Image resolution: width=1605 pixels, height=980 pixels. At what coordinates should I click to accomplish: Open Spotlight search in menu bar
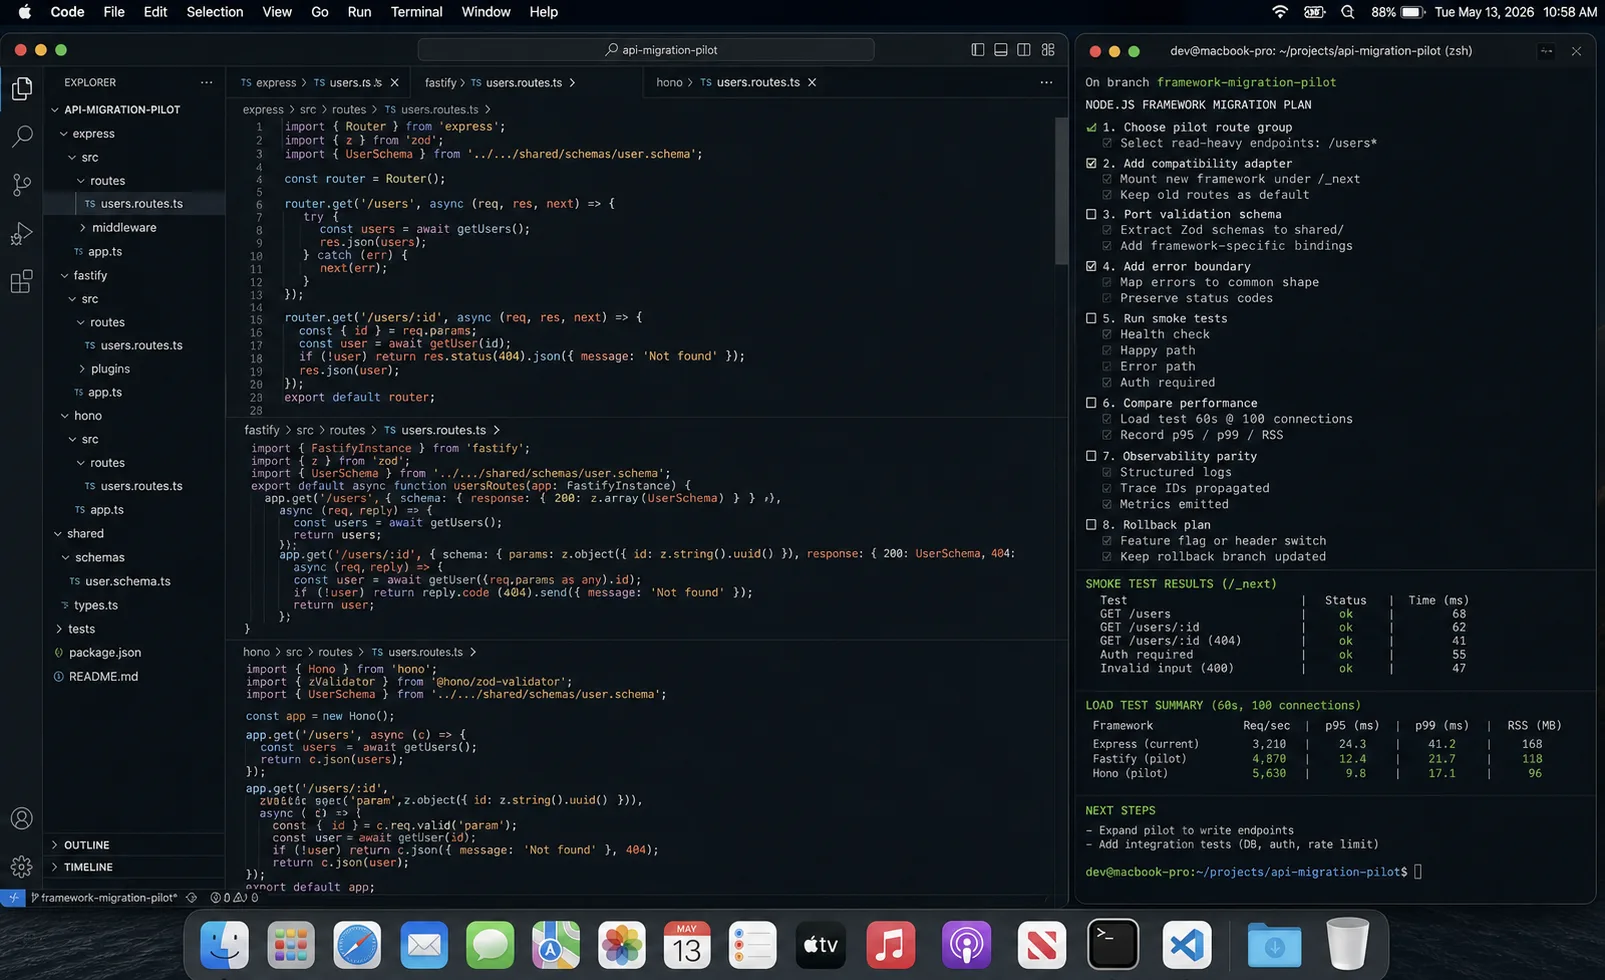point(1348,12)
